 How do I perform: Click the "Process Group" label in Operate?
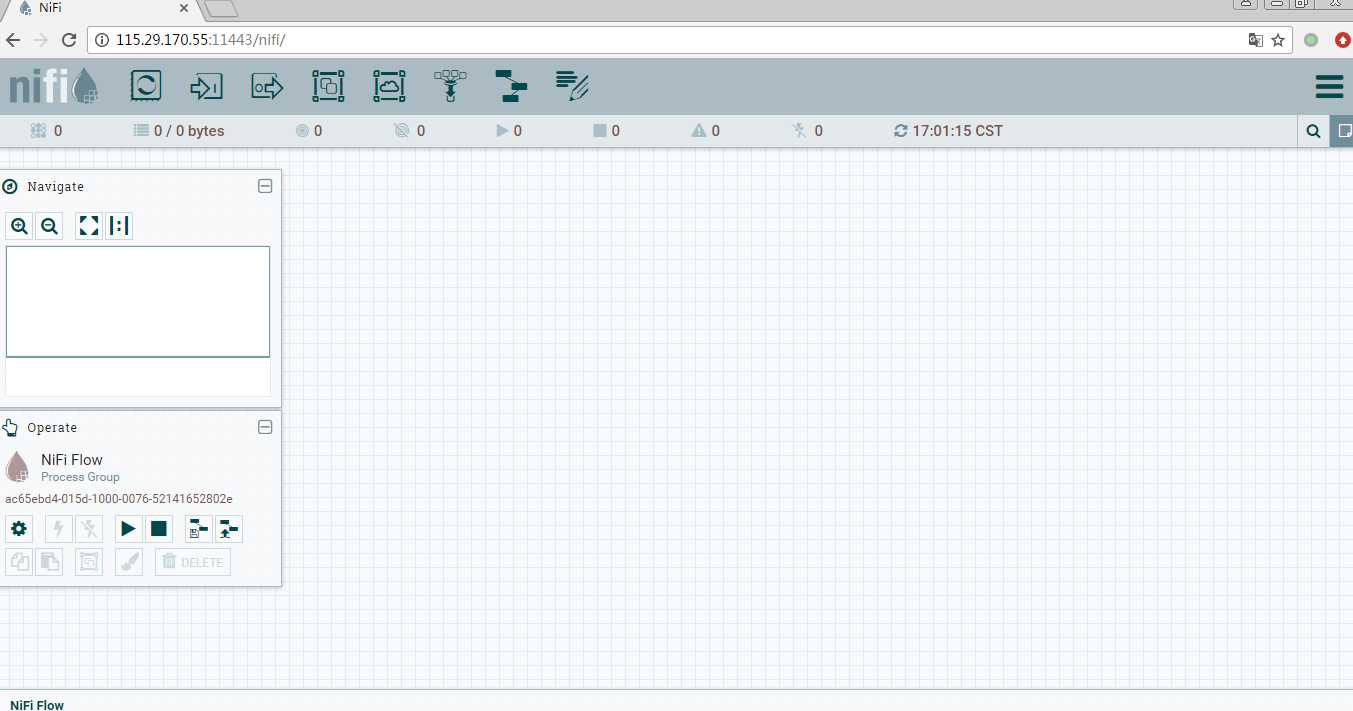(80, 477)
